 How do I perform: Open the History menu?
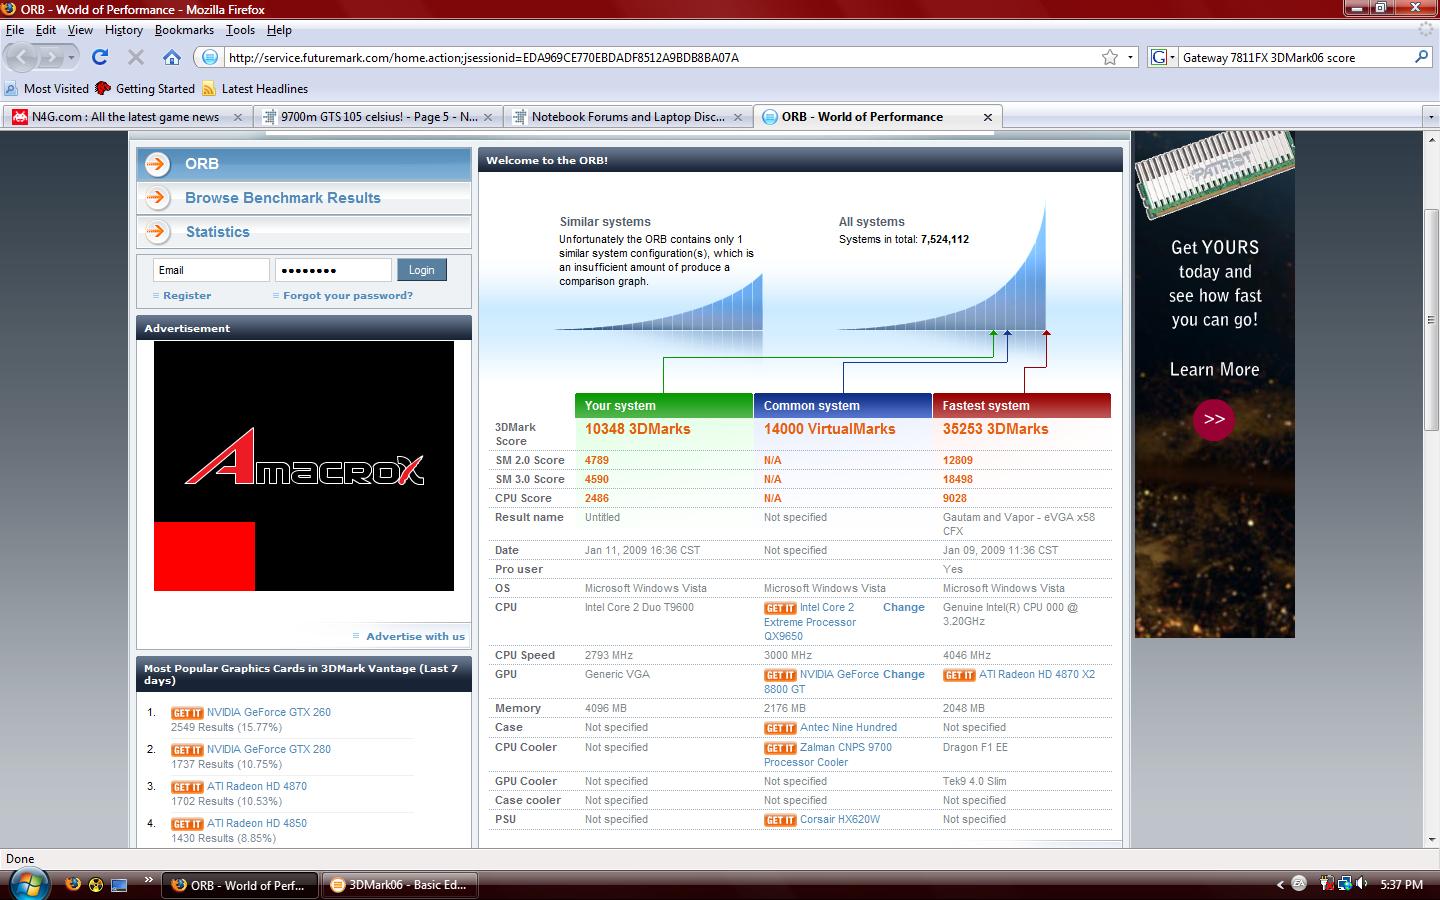point(124,30)
